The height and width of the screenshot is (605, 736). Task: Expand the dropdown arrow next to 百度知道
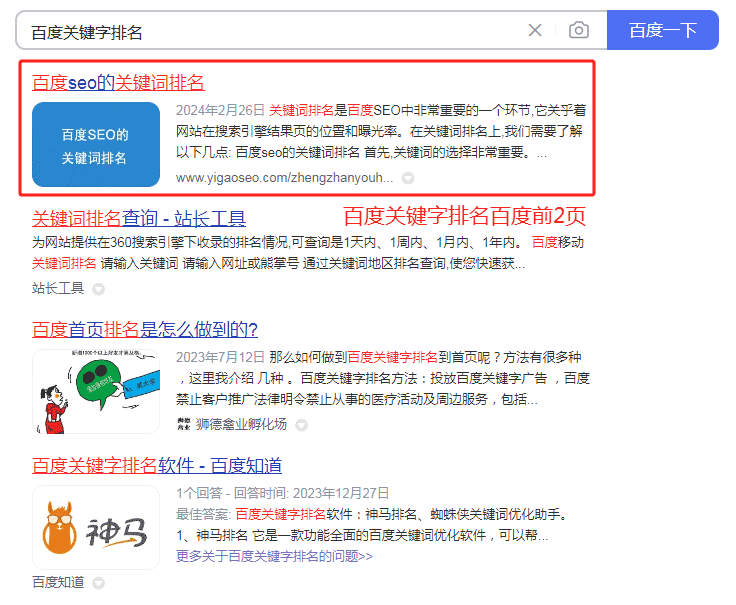98,583
